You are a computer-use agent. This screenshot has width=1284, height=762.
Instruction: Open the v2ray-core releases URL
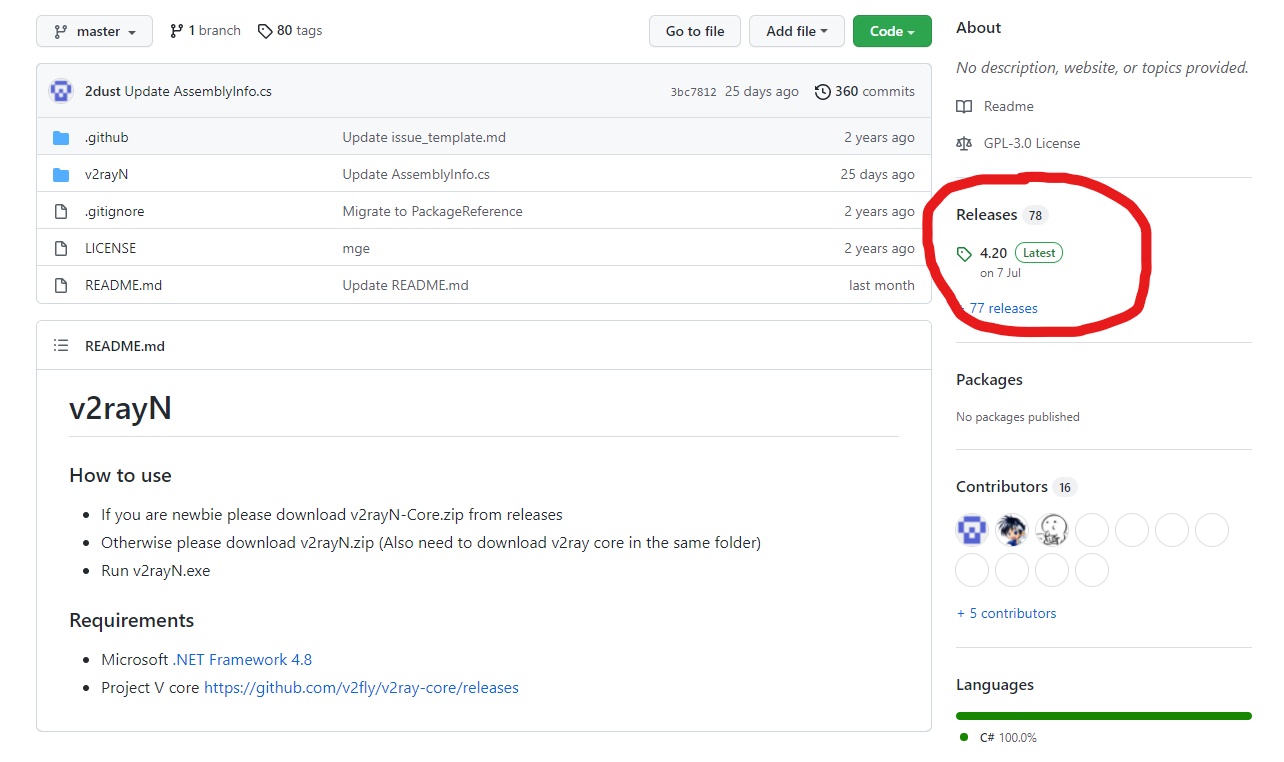tap(361, 687)
